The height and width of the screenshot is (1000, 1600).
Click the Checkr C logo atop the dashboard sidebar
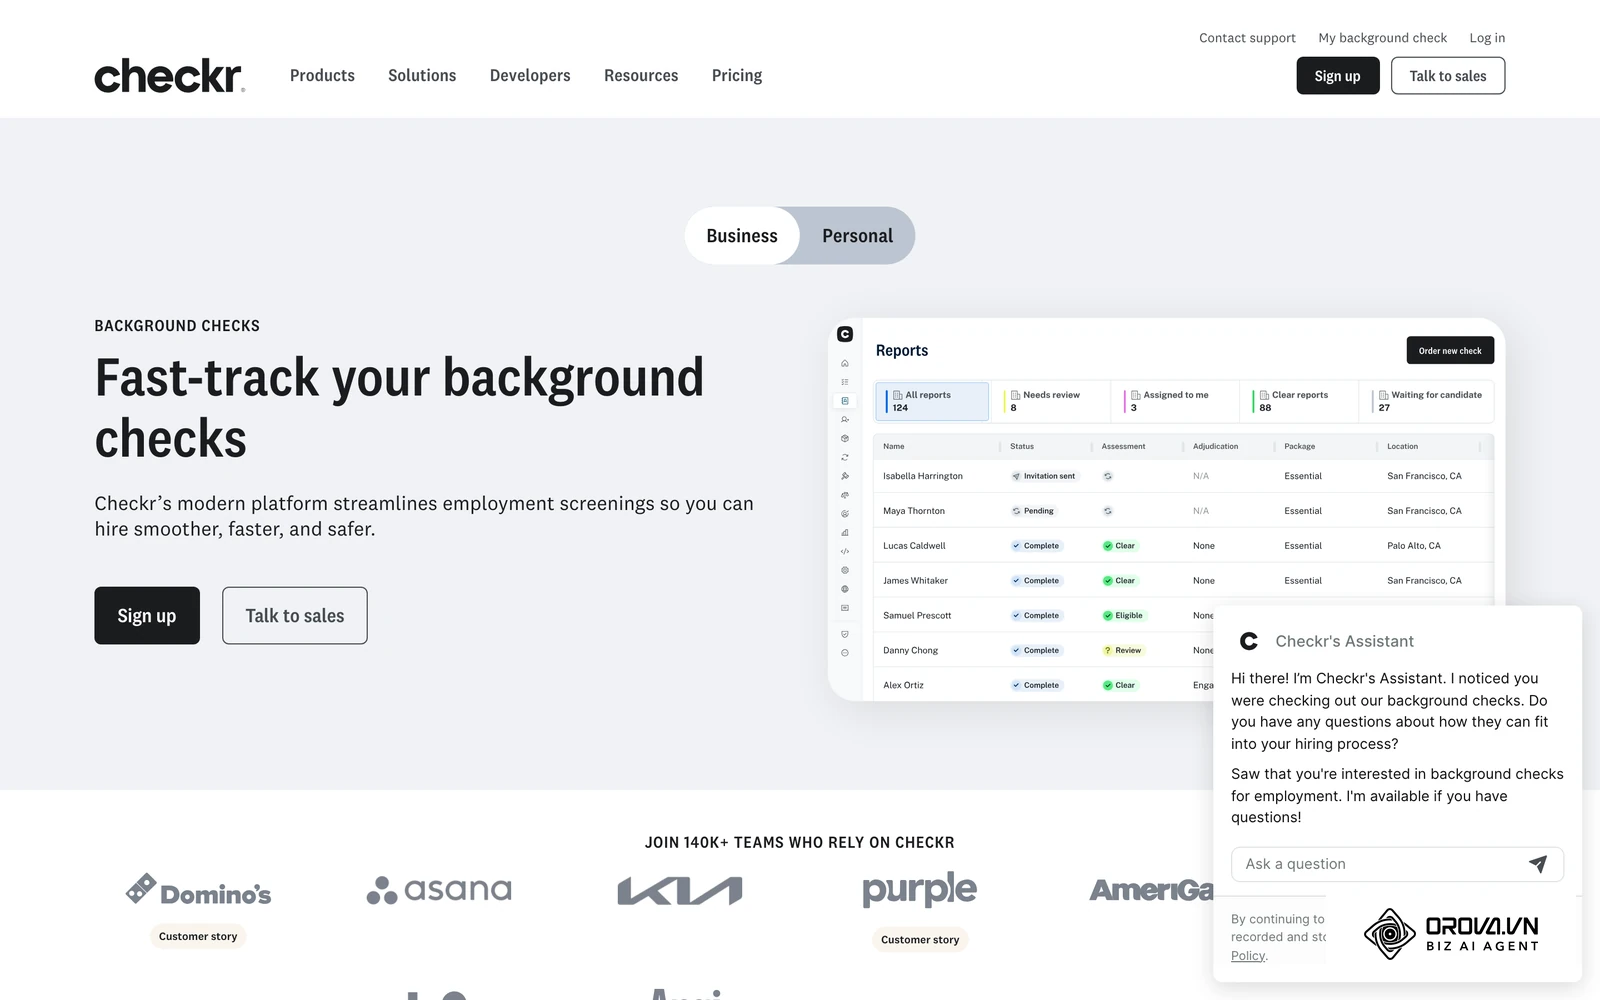[x=845, y=334]
